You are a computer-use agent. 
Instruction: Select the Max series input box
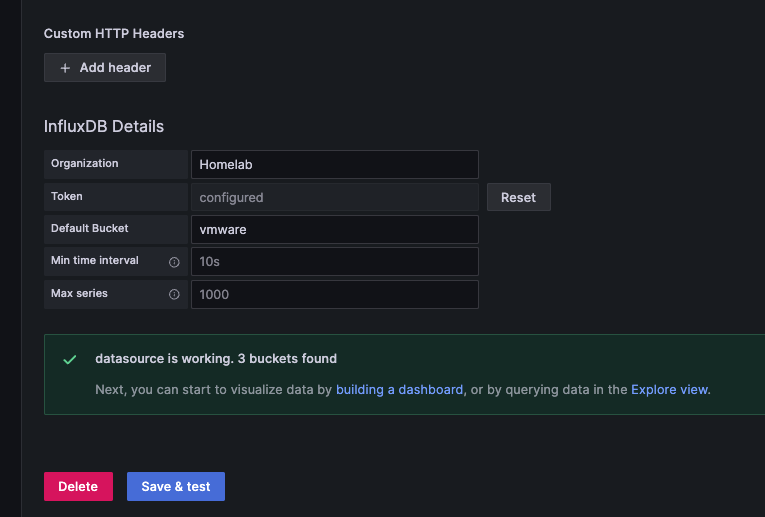coord(334,294)
